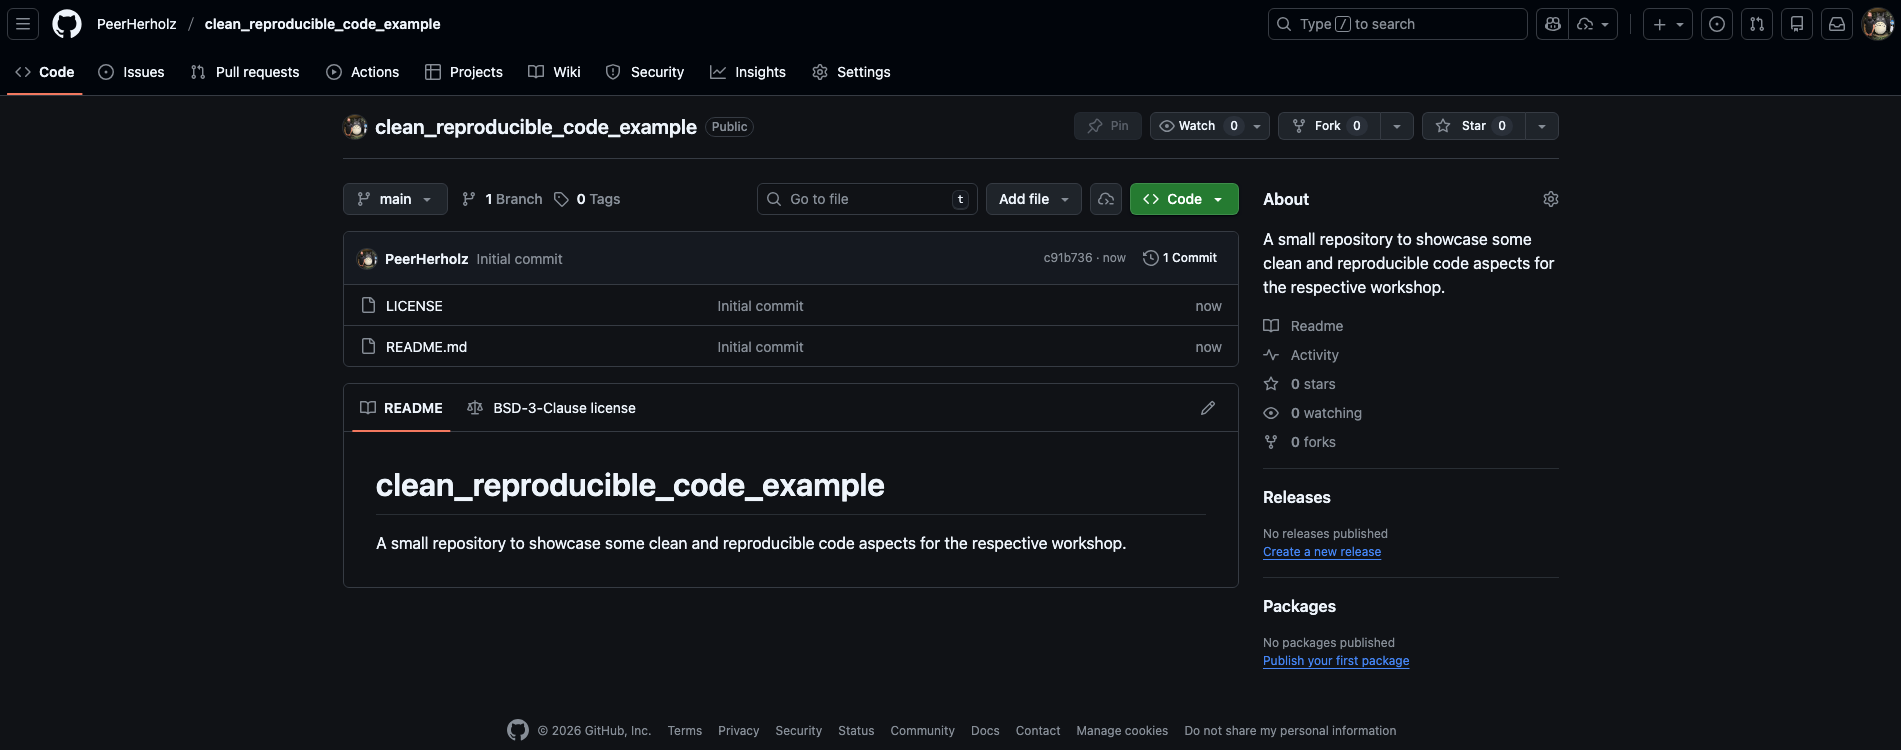
Task: Expand the Fork options arrow
Action: tap(1397, 126)
